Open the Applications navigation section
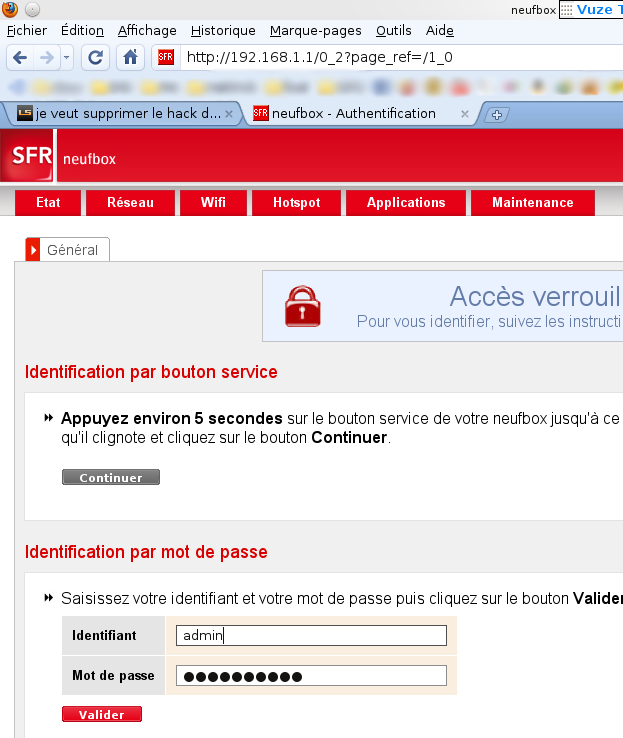 click(406, 203)
